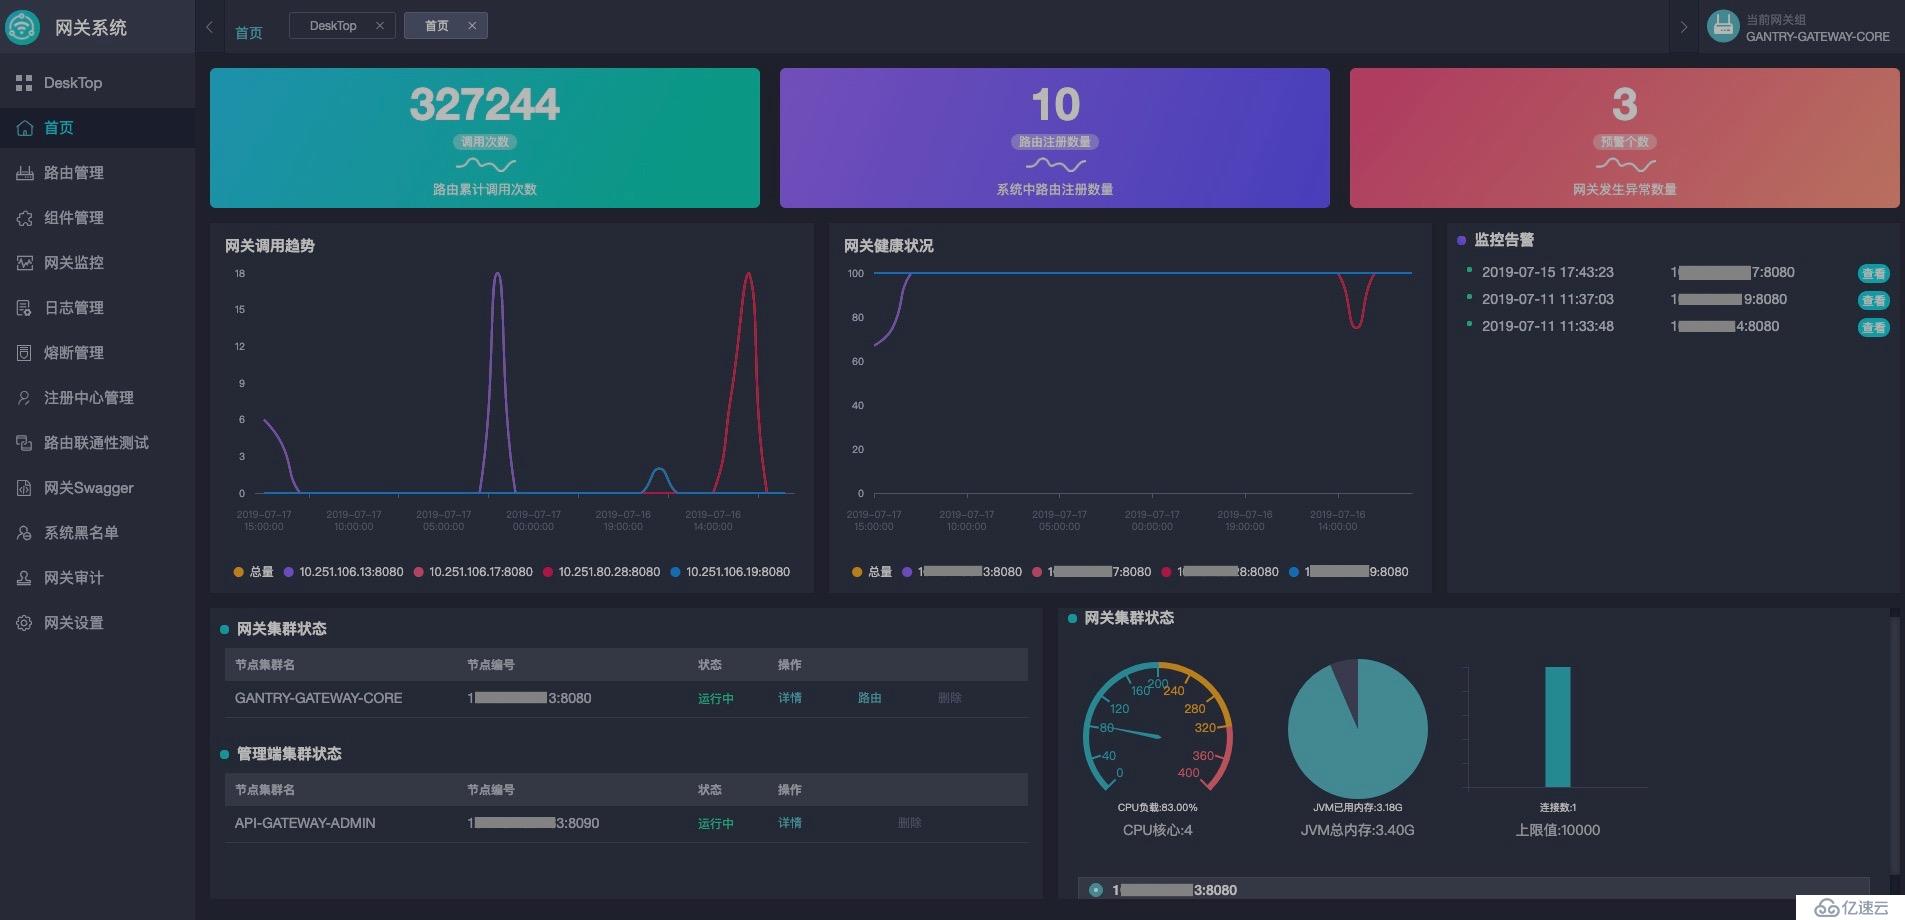The height and width of the screenshot is (920, 1905).
Task: Click the 调用次数 327244 card
Action: 485,138
